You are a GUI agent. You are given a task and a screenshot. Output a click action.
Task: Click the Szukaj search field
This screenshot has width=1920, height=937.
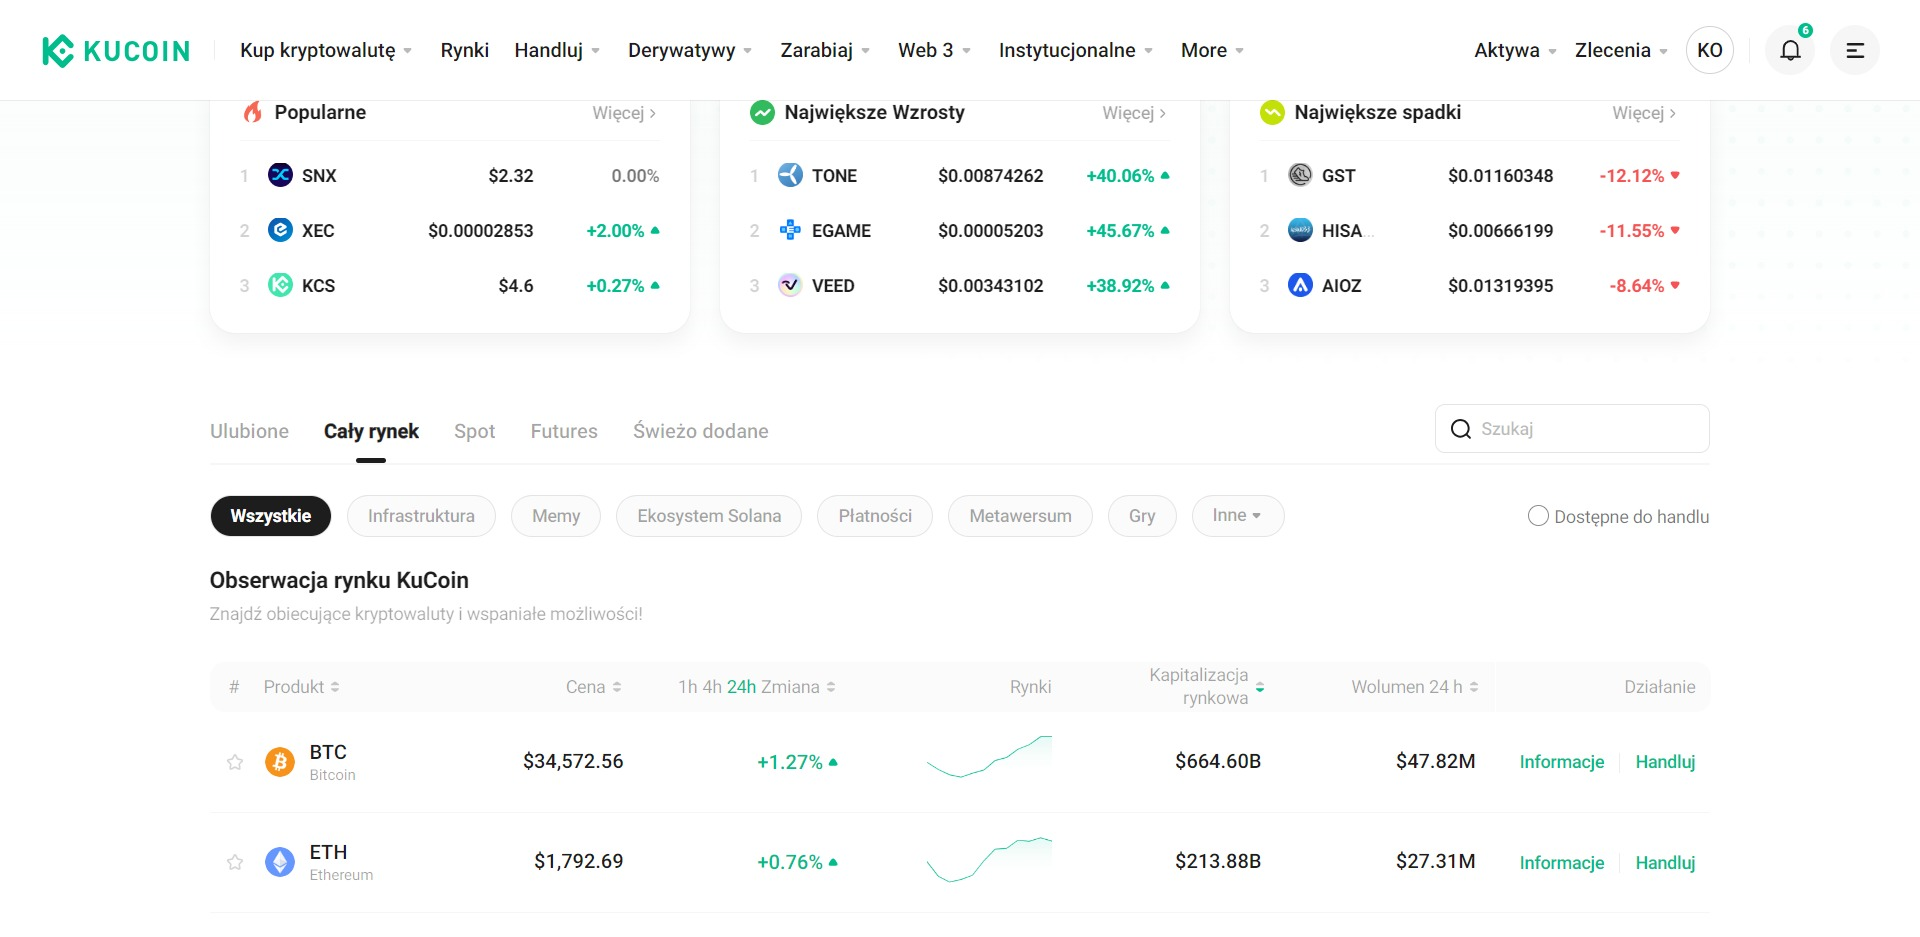(1572, 429)
